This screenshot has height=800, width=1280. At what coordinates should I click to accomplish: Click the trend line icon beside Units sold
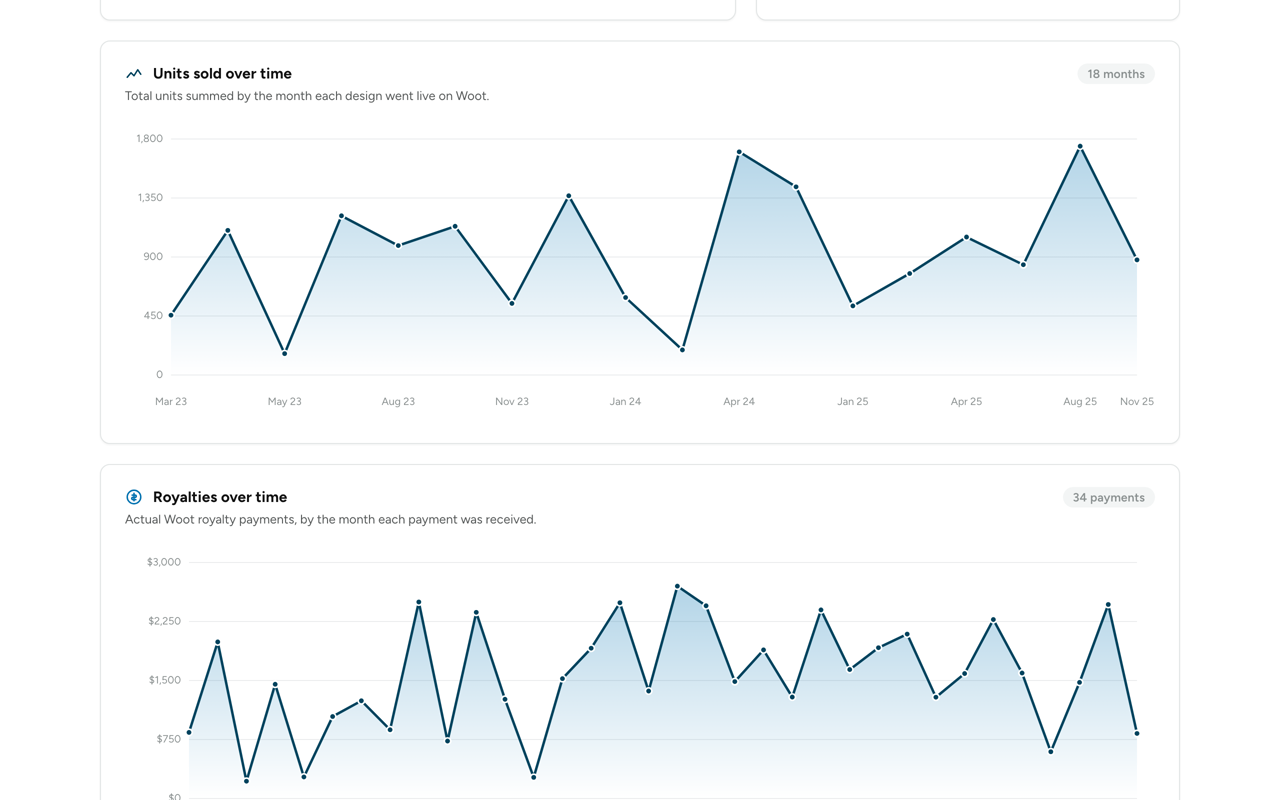click(134, 74)
